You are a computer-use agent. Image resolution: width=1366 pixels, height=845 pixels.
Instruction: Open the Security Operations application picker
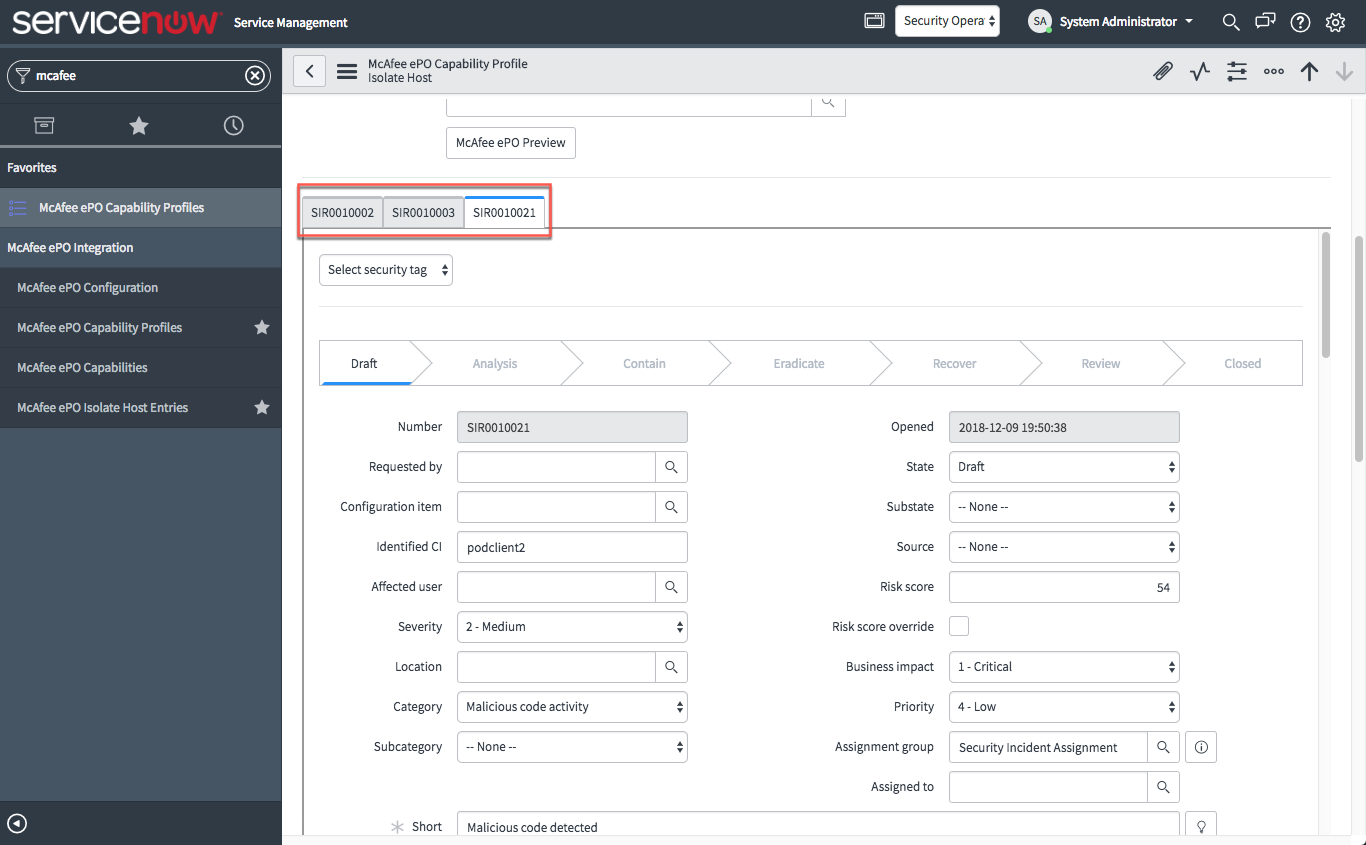pos(947,21)
